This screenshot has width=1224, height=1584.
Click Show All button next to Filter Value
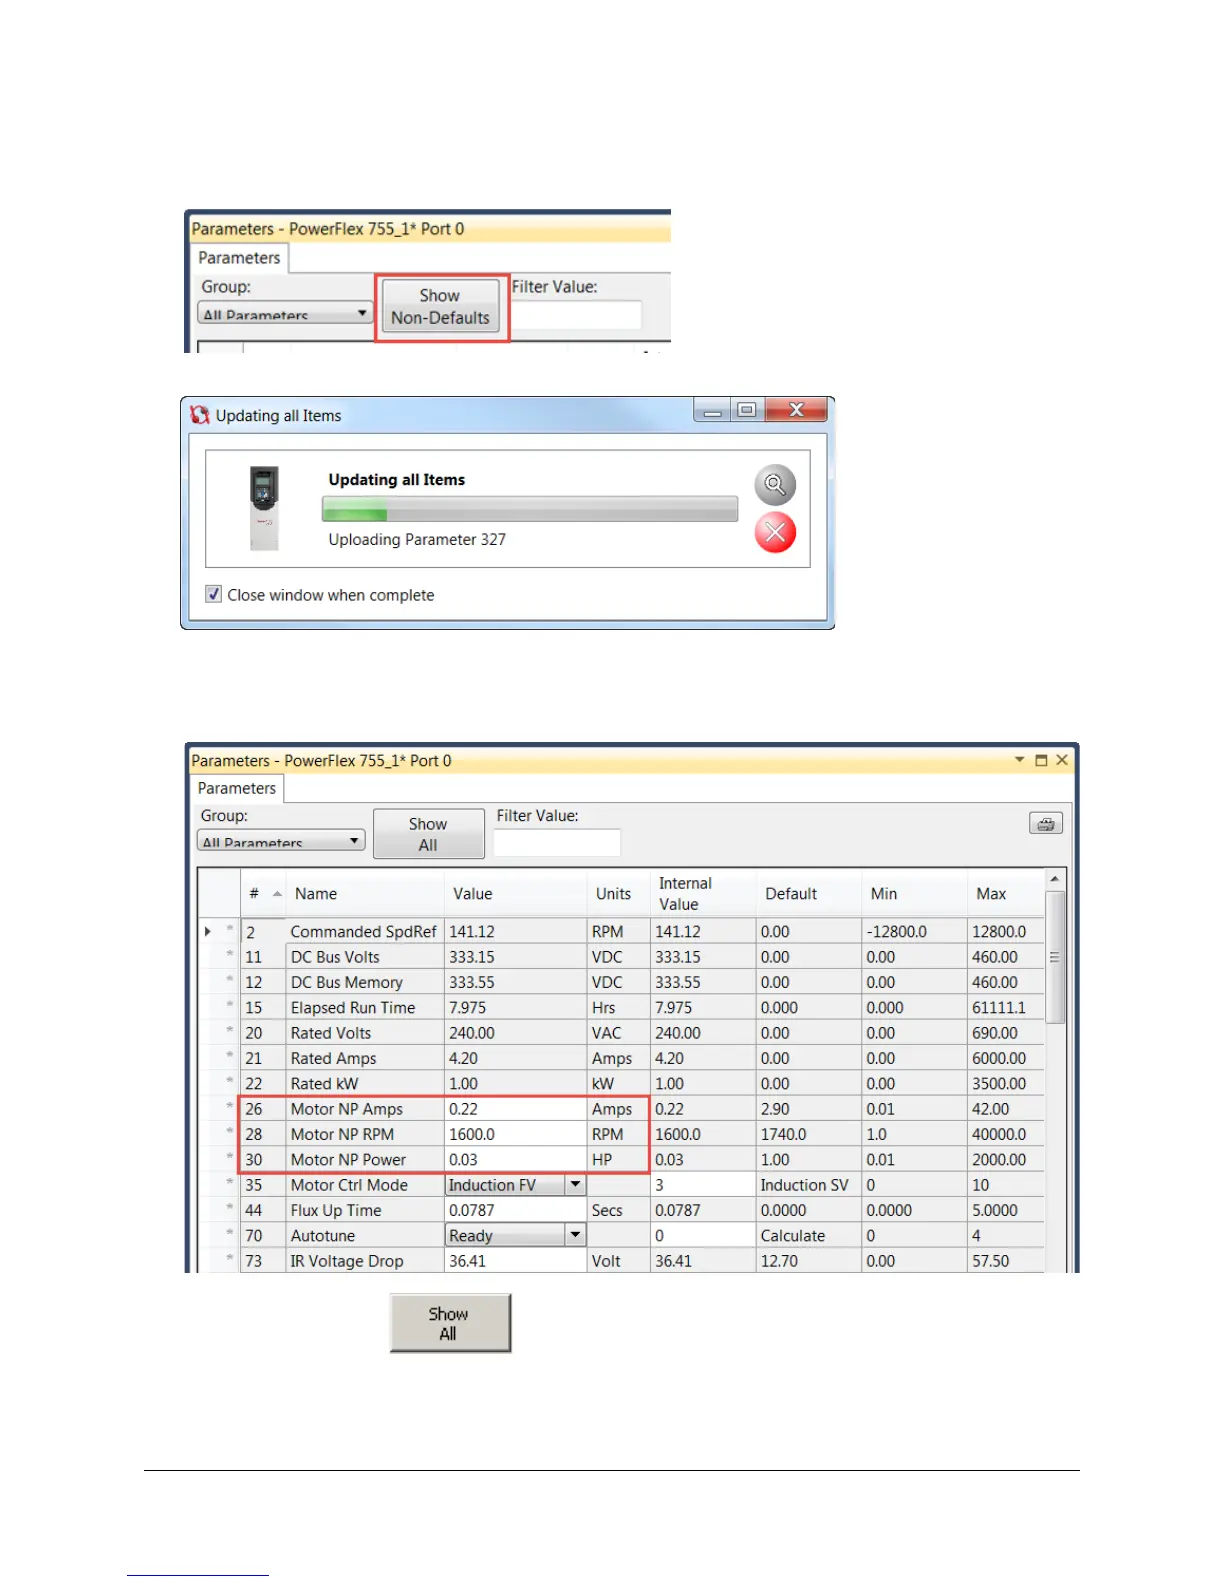(428, 834)
